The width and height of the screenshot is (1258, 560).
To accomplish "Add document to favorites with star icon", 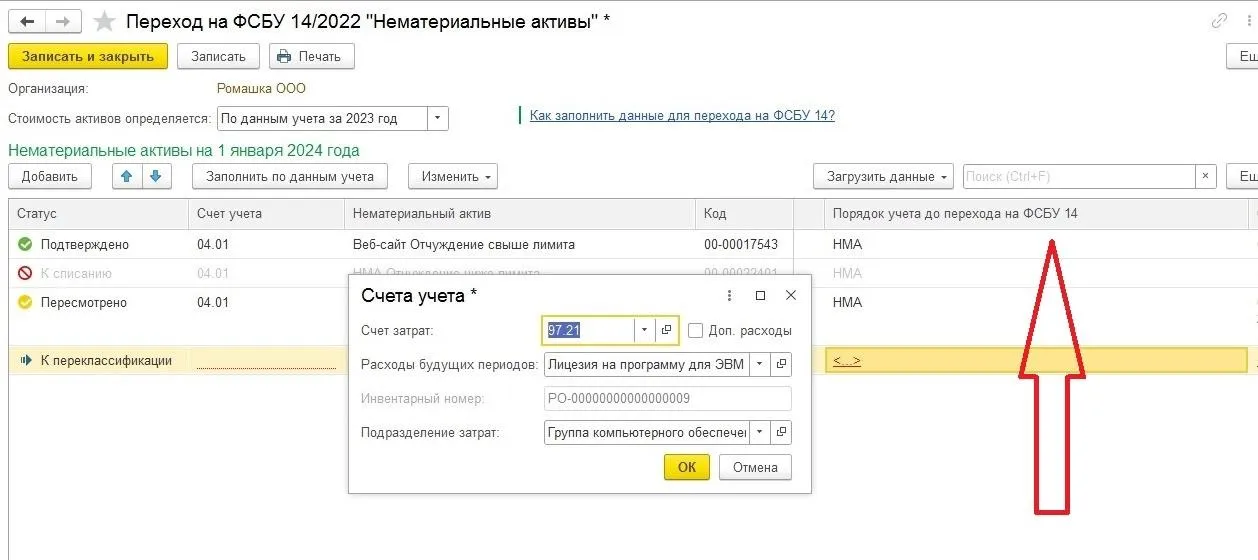I will point(104,21).
